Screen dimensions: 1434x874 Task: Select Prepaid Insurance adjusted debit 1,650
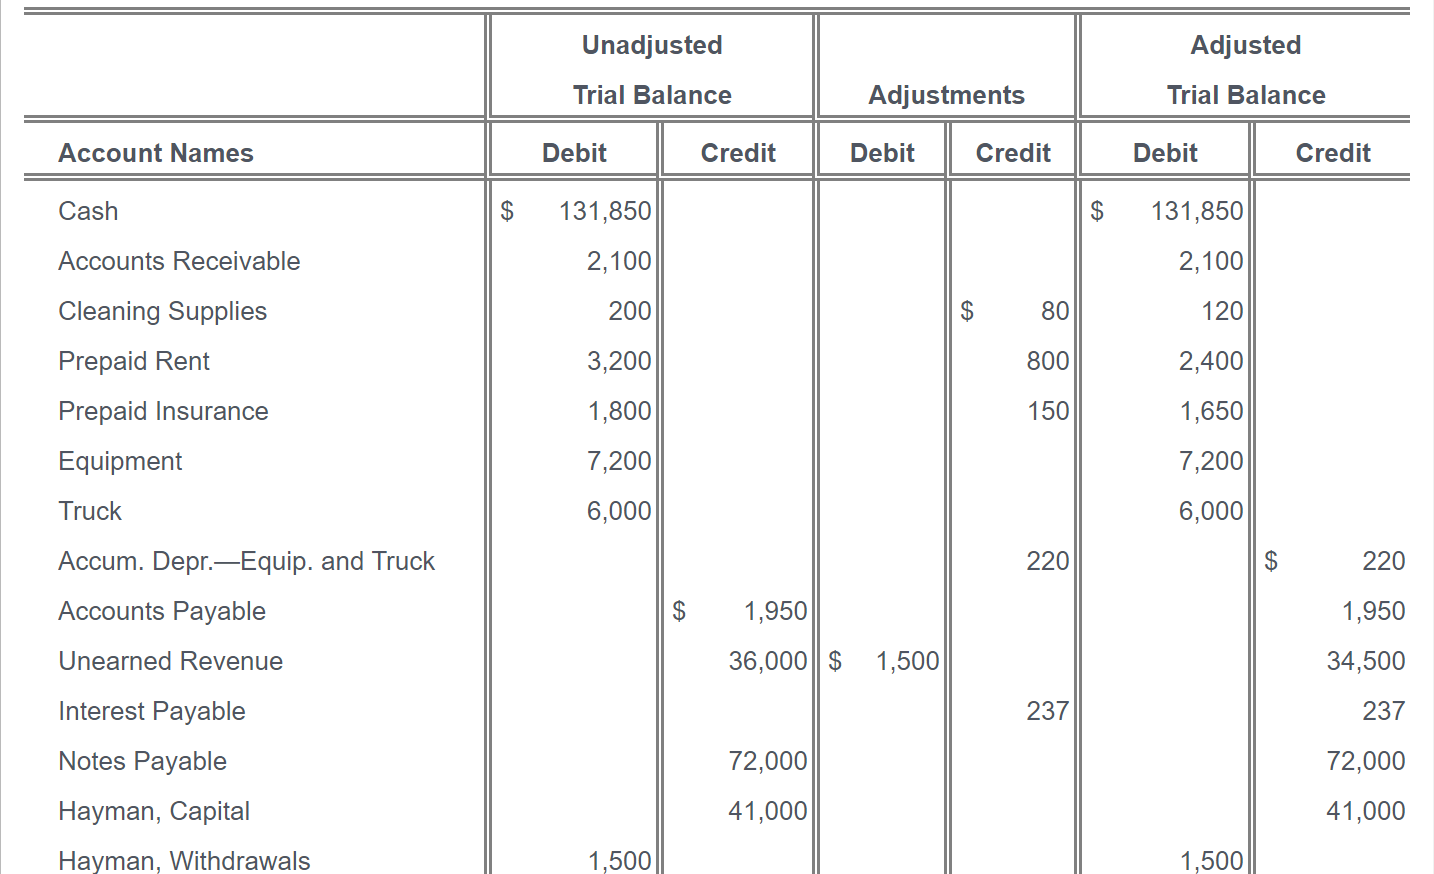tap(1211, 411)
